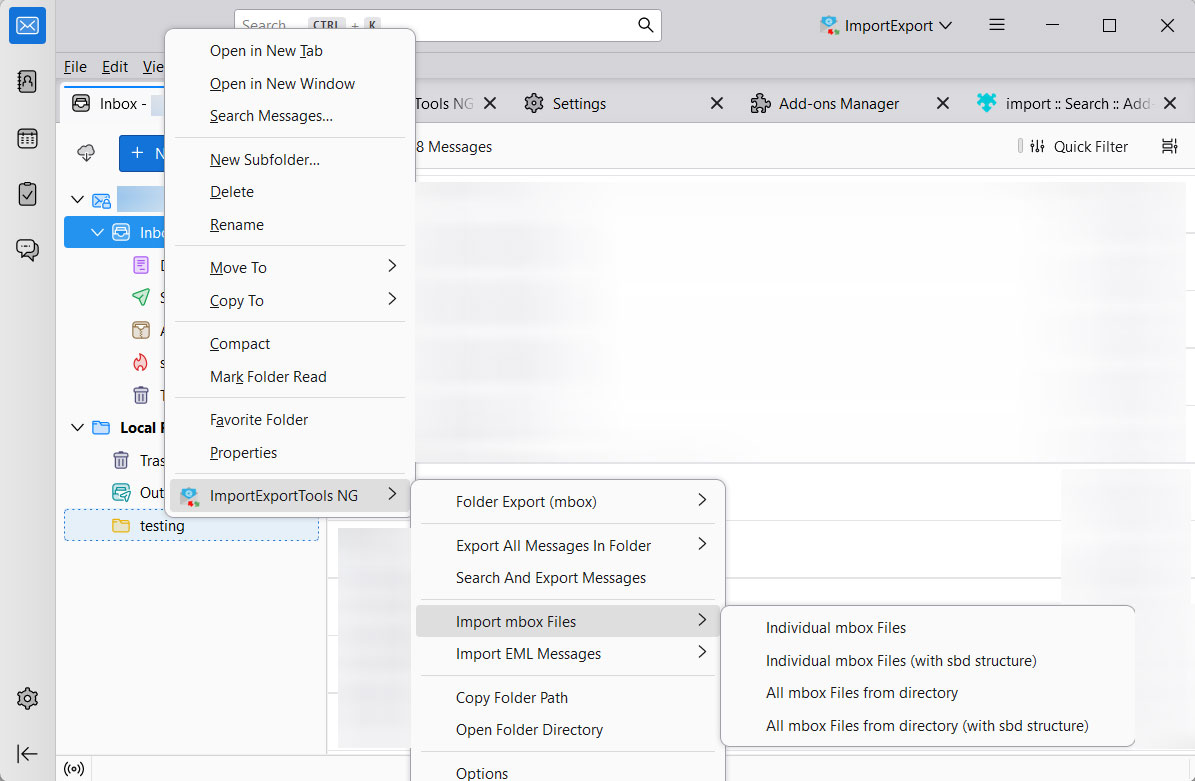This screenshot has width=1195, height=781.
Task: Click Search And Export Messages
Action: coord(551,578)
